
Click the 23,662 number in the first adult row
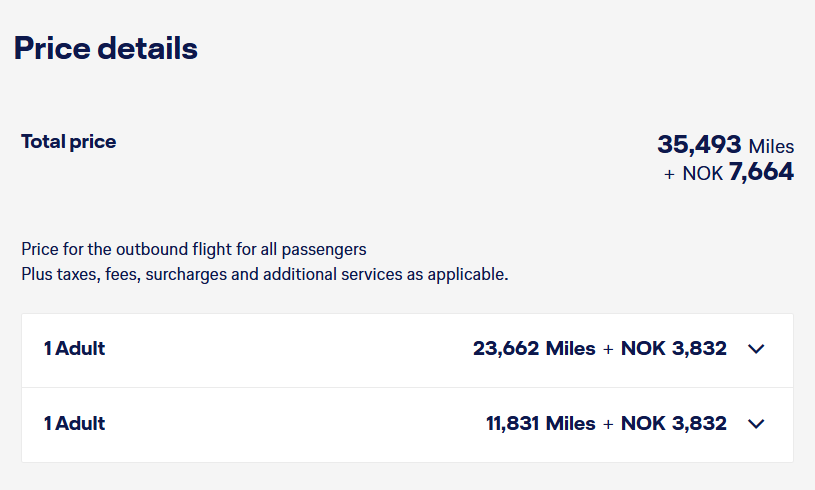[506, 349]
